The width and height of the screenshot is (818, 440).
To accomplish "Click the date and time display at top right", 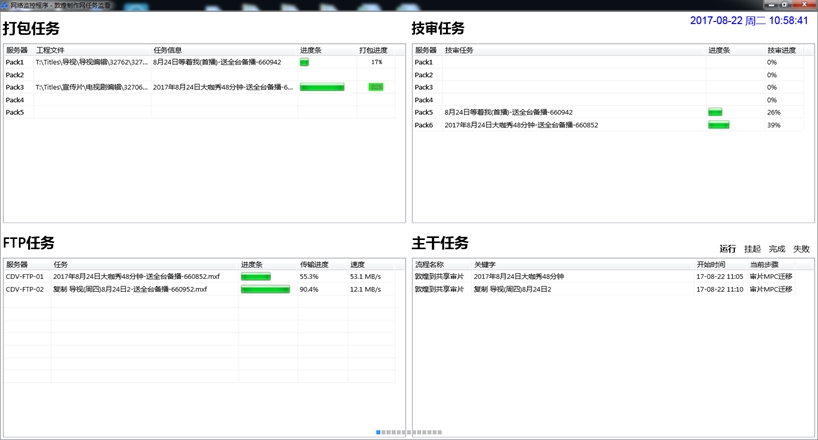I will (x=749, y=20).
